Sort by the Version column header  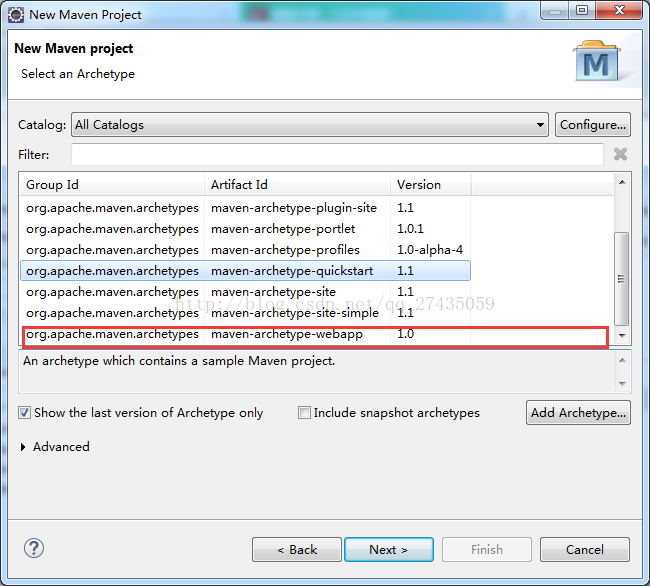coord(430,184)
